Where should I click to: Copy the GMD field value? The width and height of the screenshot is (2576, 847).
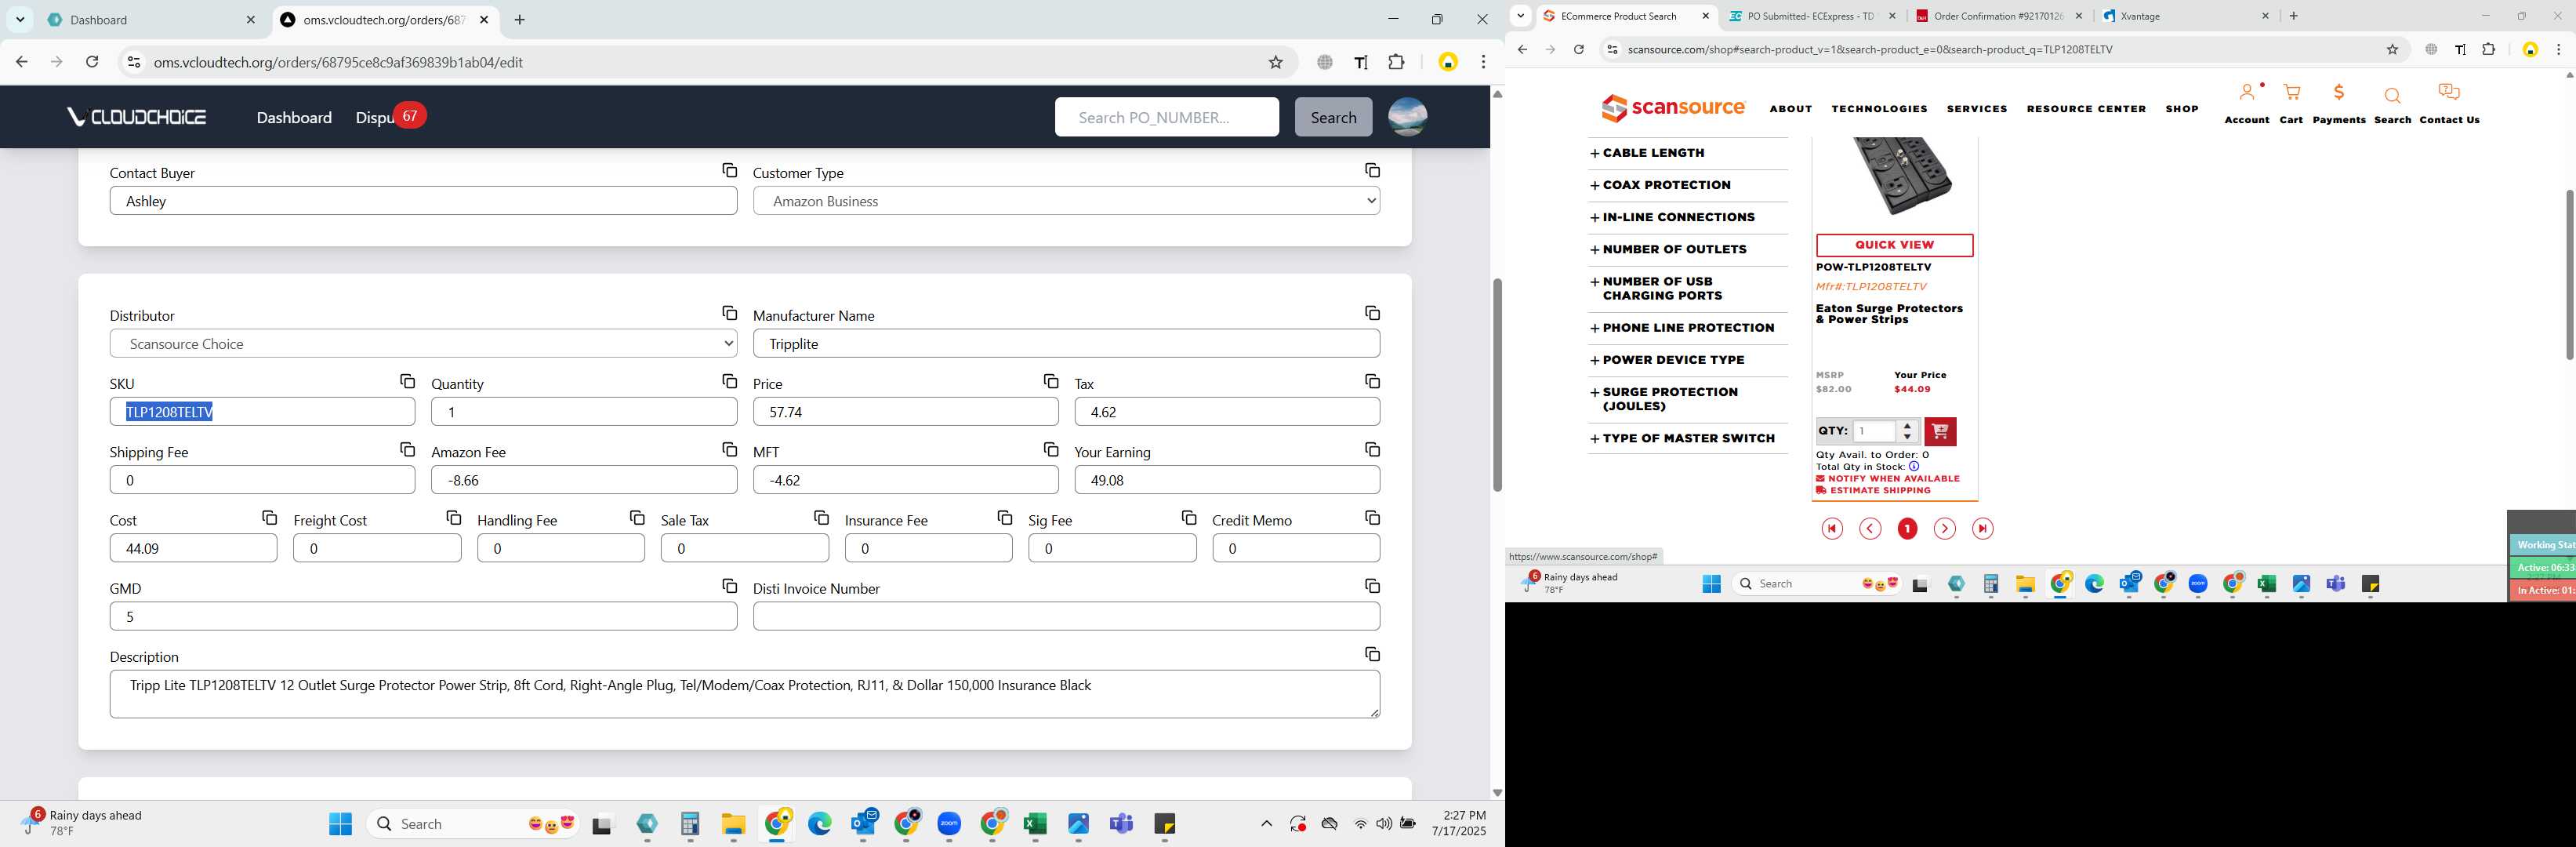pyautogui.click(x=729, y=586)
